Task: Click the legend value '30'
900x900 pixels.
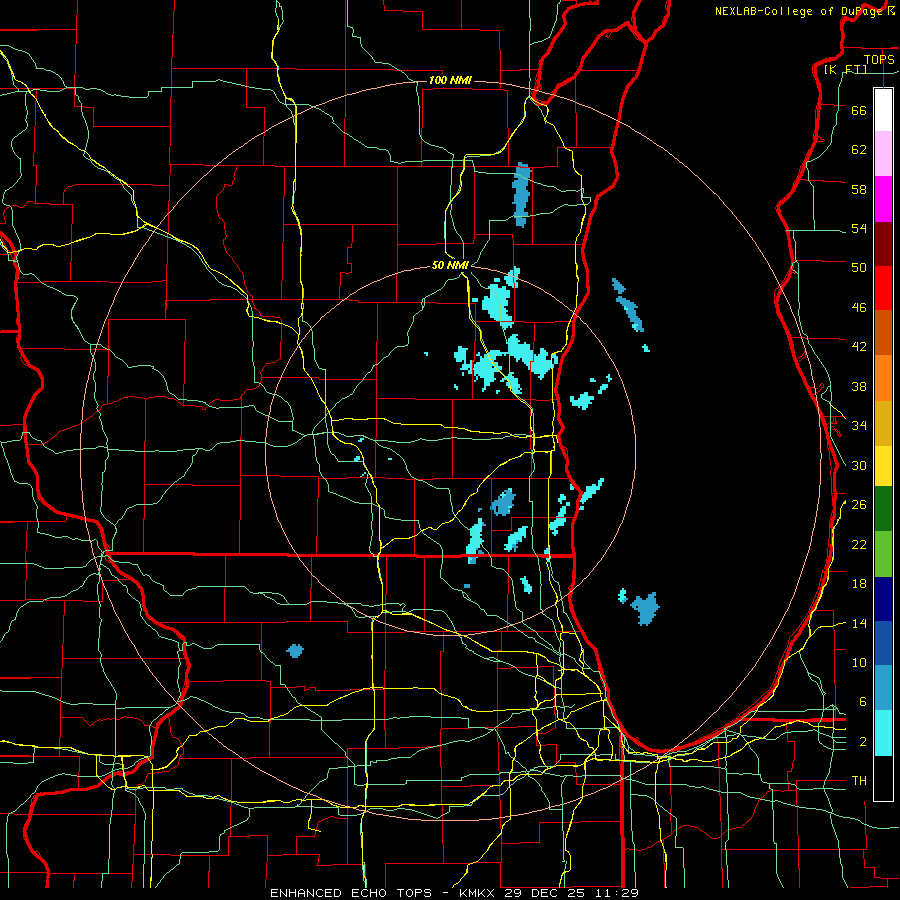Action: pos(859,465)
